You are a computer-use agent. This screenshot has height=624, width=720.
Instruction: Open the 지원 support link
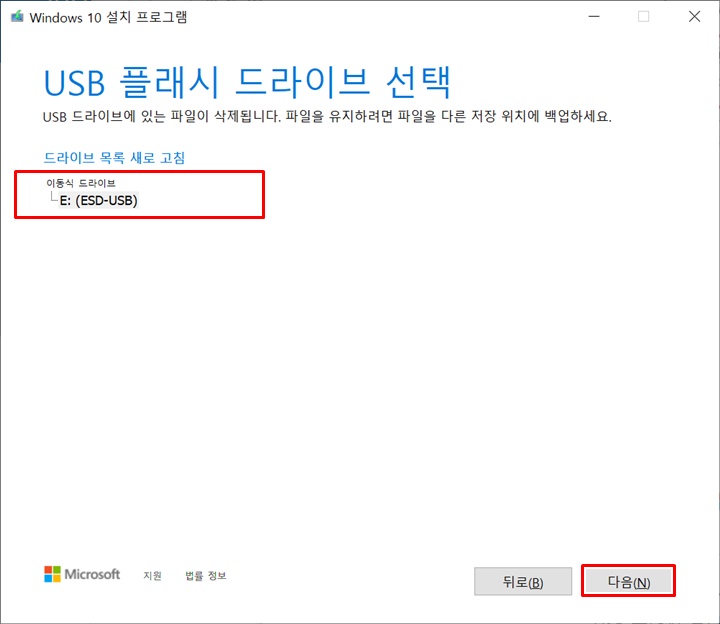[152, 575]
